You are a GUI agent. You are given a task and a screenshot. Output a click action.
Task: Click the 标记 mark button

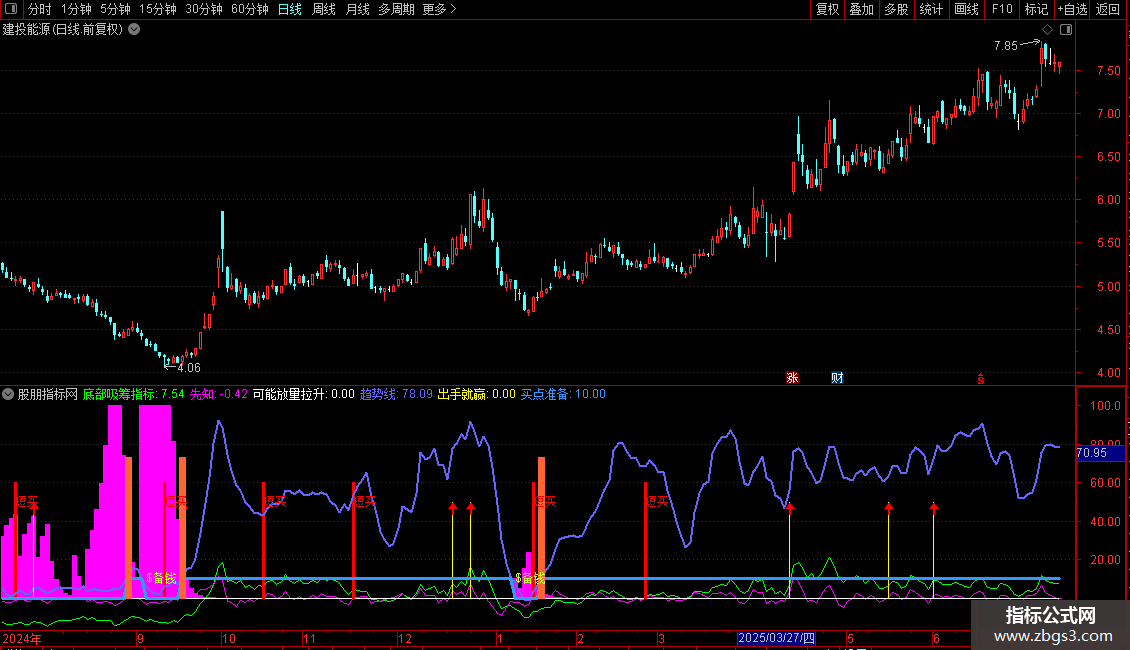(1036, 9)
